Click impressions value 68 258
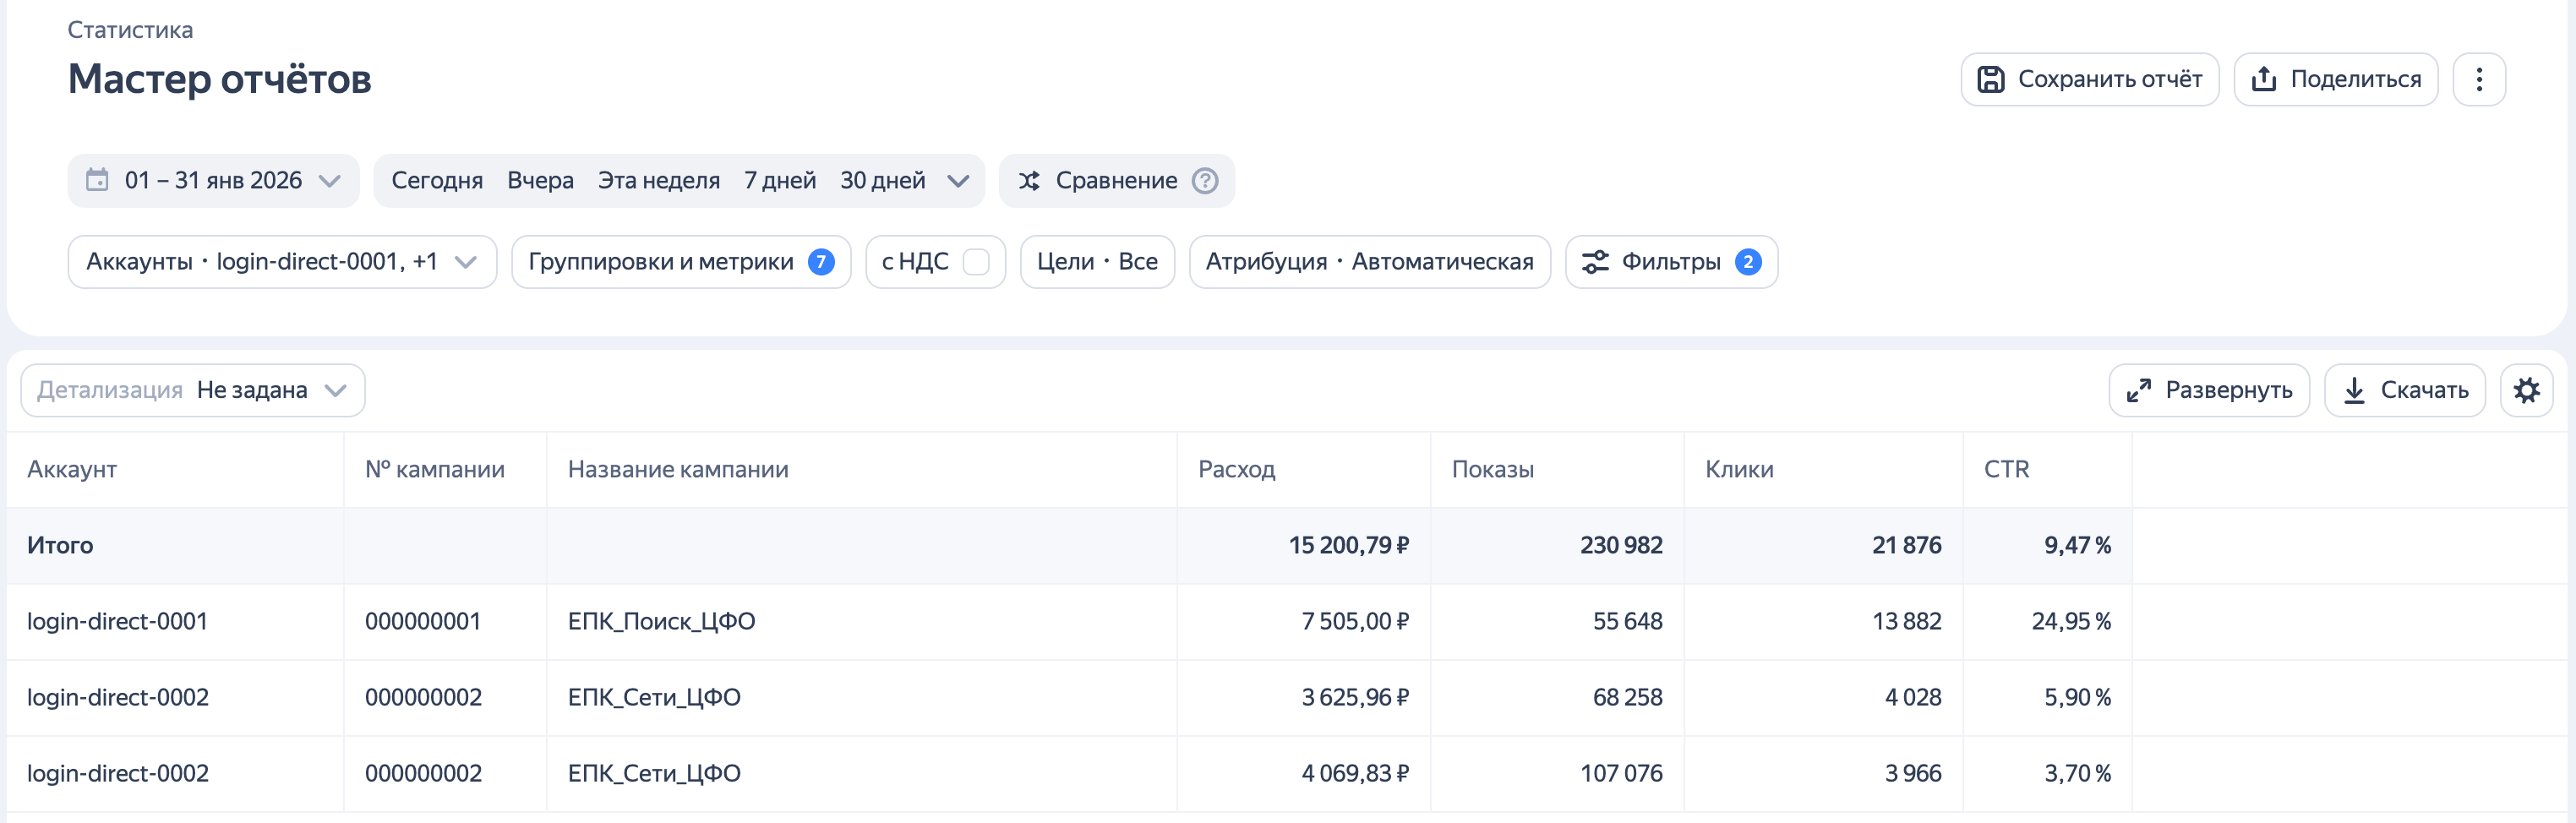Screen dimensions: 2576x823 click(1628, 697)
